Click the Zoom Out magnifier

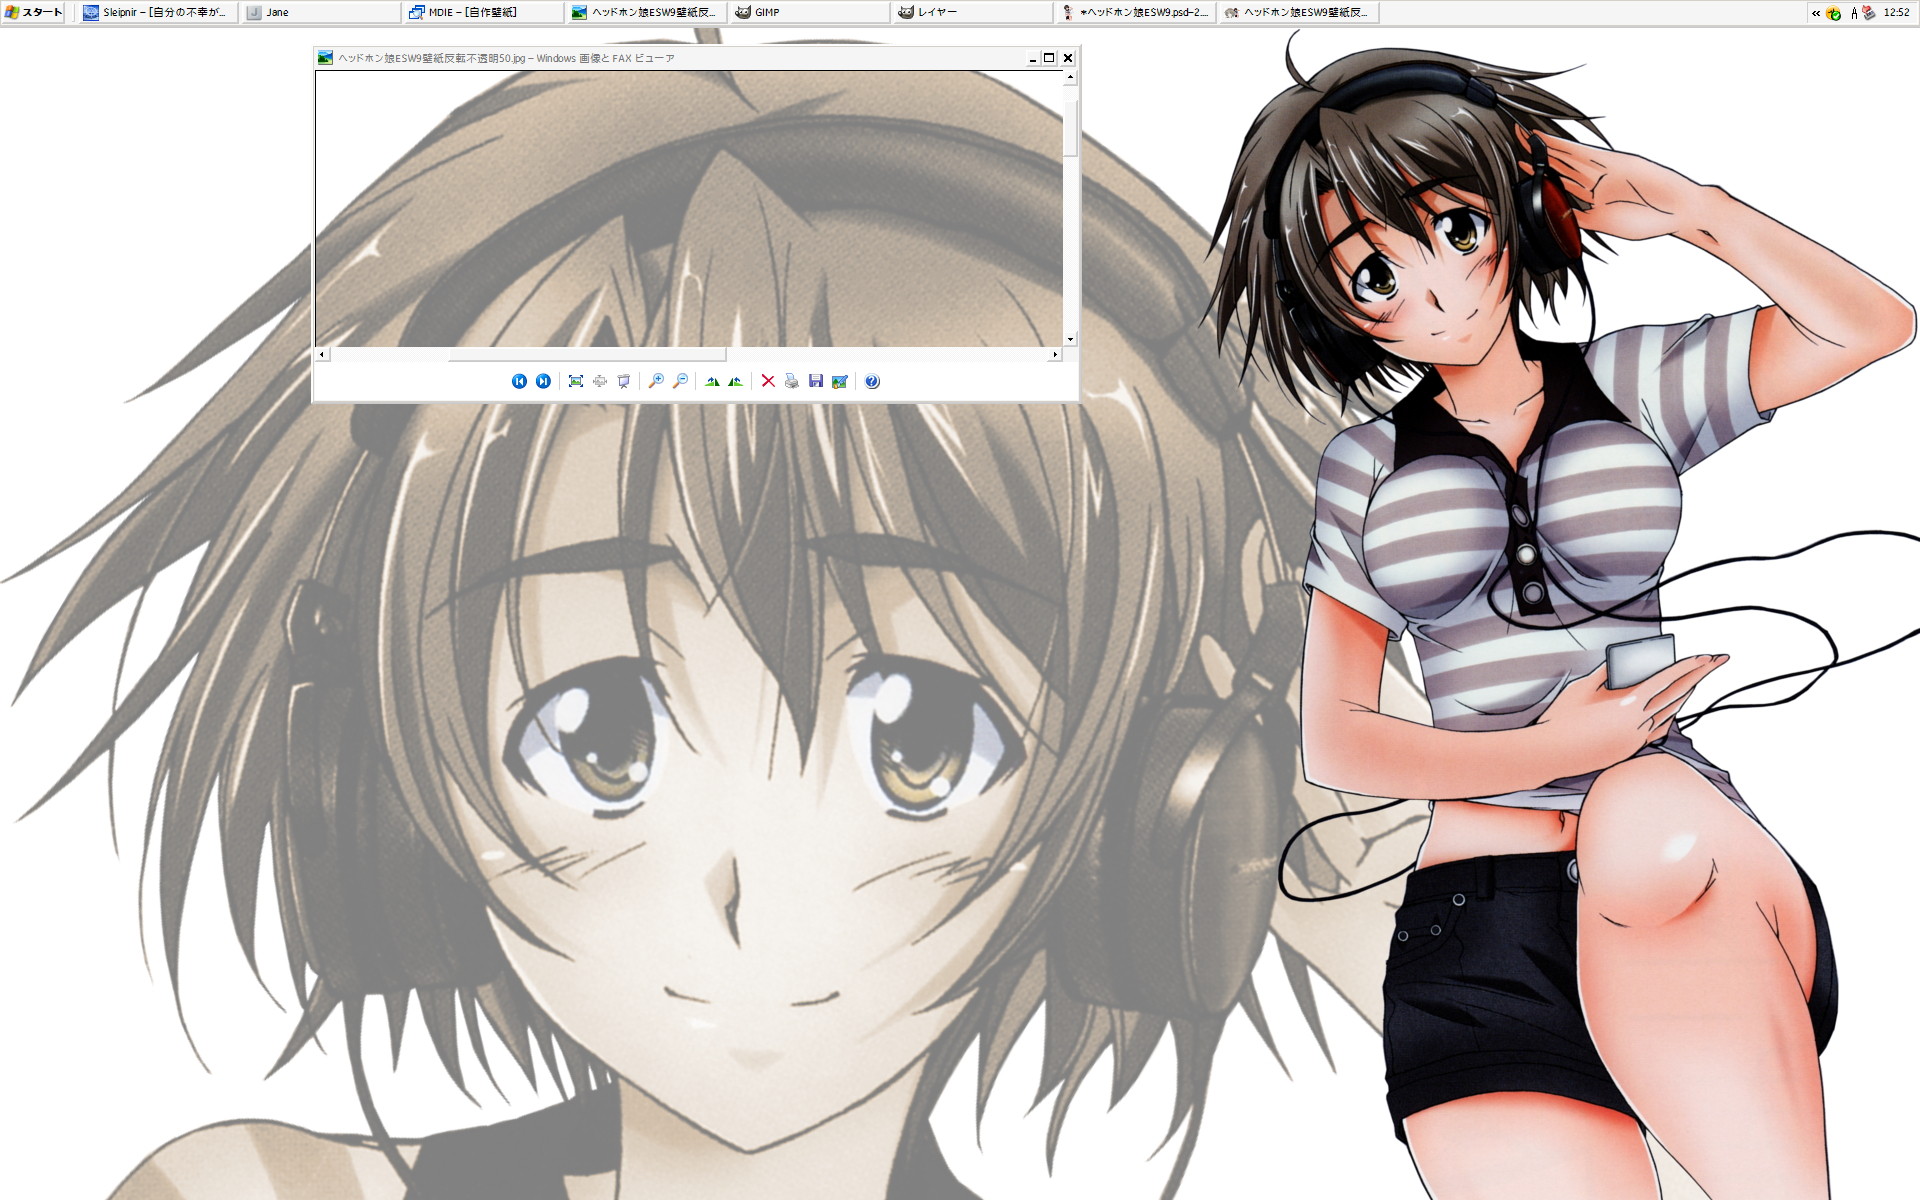680,381
